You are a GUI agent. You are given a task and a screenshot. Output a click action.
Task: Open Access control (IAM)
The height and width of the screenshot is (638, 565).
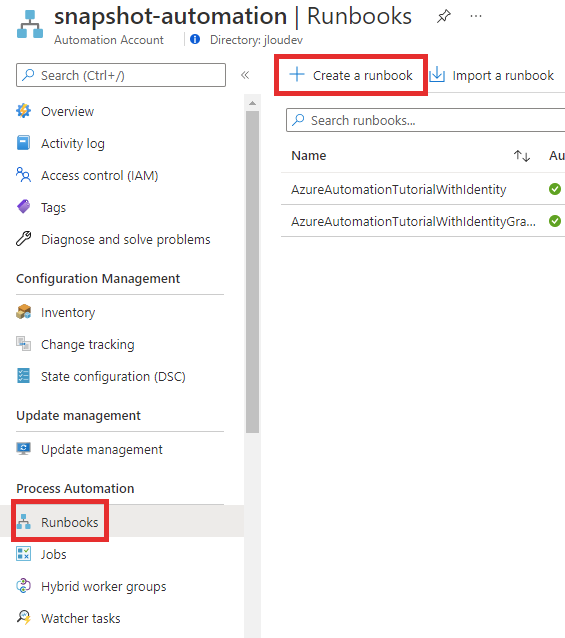pyautogui.click(x=100, y=176)
